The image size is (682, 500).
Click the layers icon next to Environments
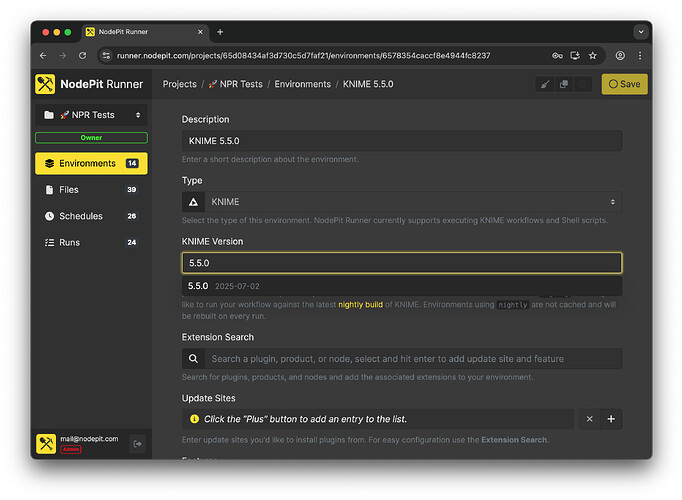tap(50, 163)
